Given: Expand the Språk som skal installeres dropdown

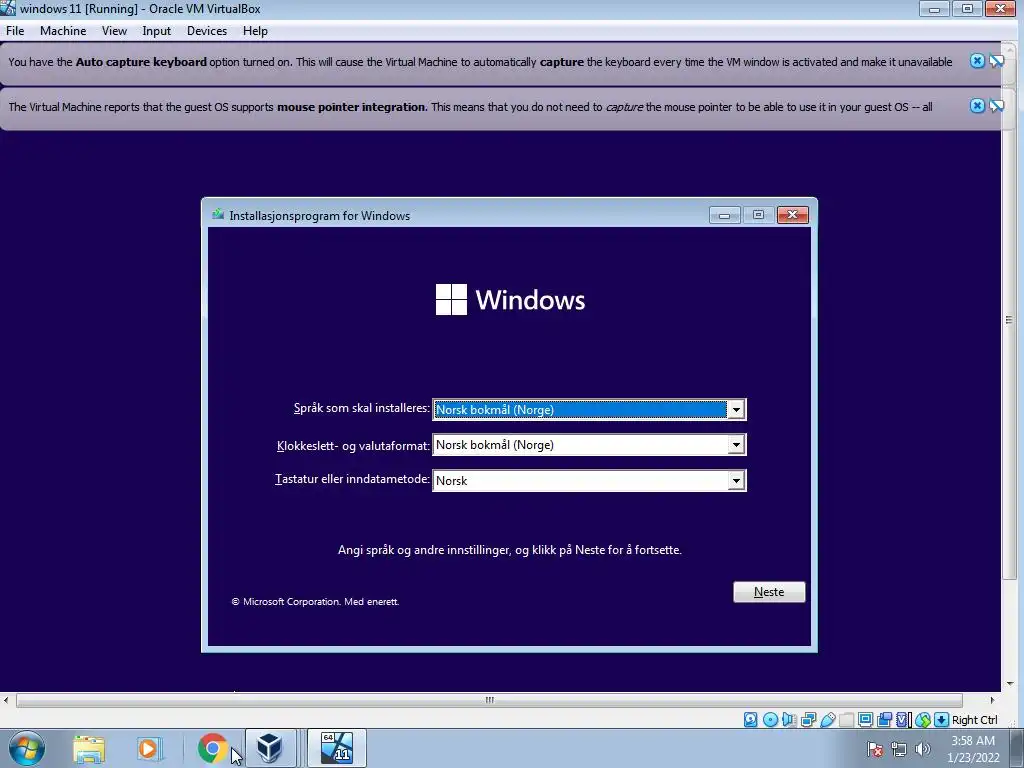Looking at the screenshot, I should 736,409.
